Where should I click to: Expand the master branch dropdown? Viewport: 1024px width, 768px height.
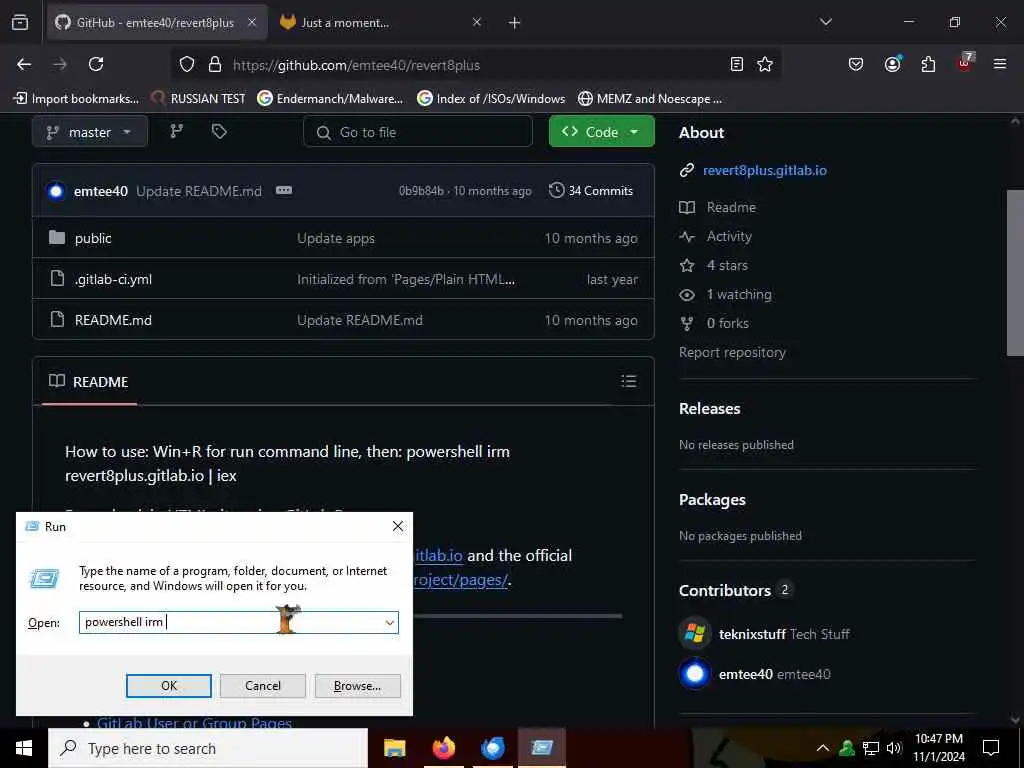click(89, 132)
